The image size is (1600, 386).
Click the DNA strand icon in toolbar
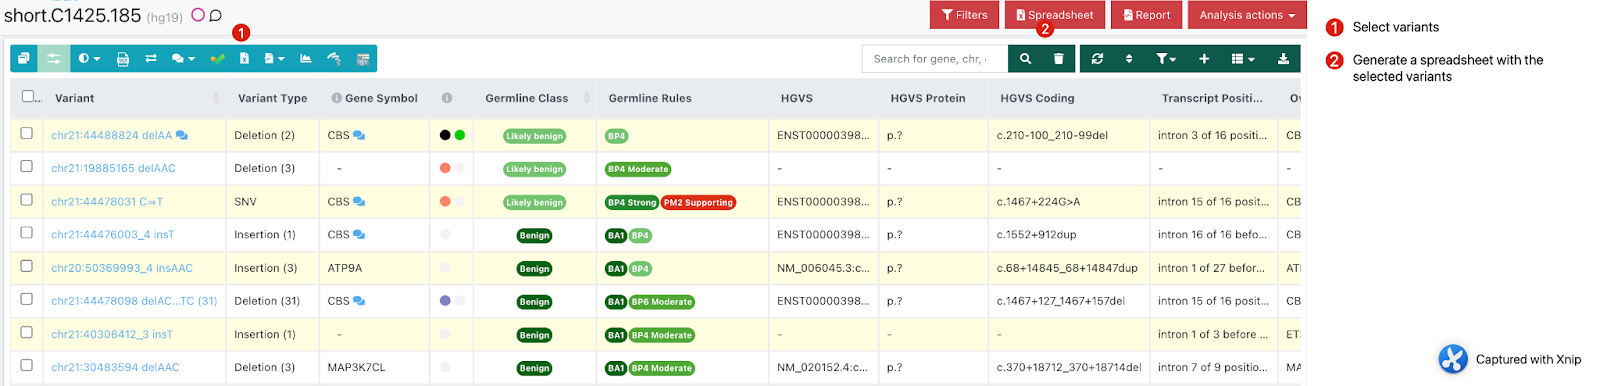[334, 59]
